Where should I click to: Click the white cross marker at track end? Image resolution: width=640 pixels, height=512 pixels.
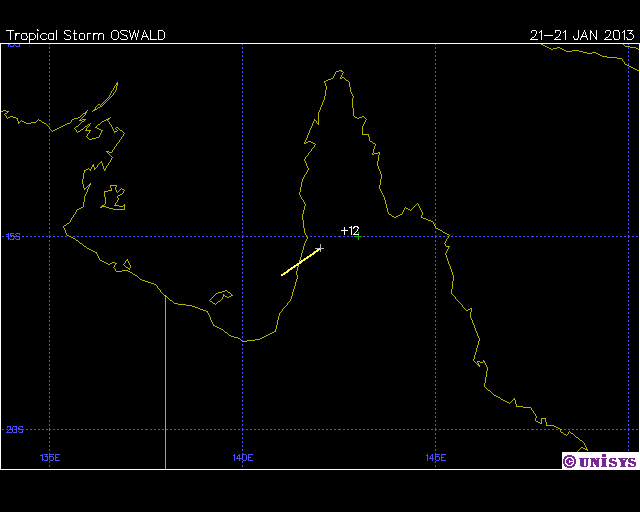320,247
